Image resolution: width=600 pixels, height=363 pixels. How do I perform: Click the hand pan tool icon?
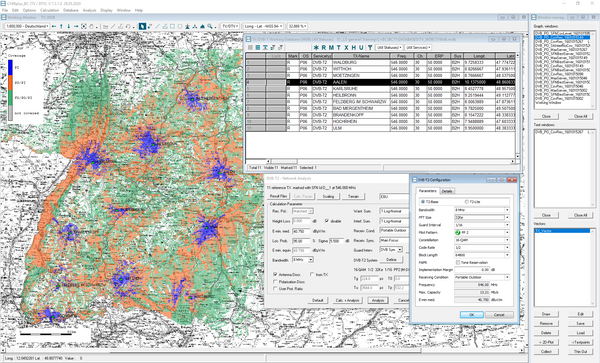click(x=91, y=26)
